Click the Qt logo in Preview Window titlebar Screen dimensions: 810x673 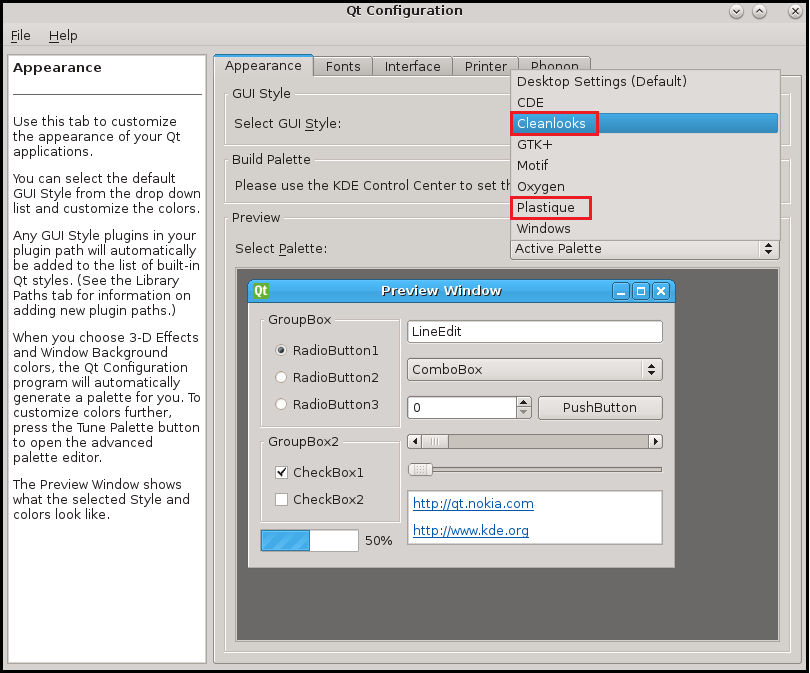point(259,290)
